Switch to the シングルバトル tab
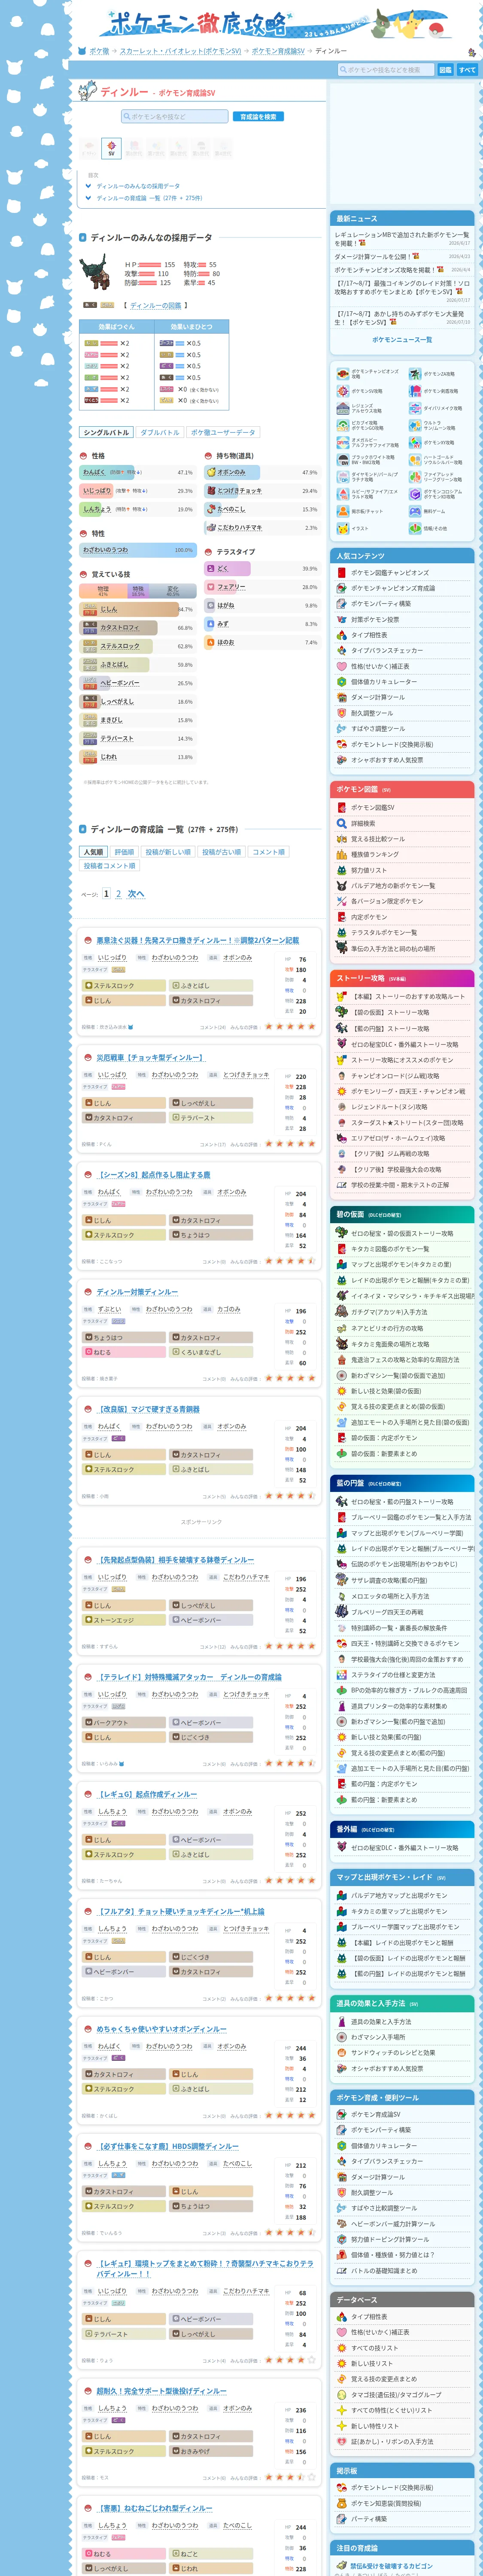Screen dimensions: 483x2576 [107, 433]
